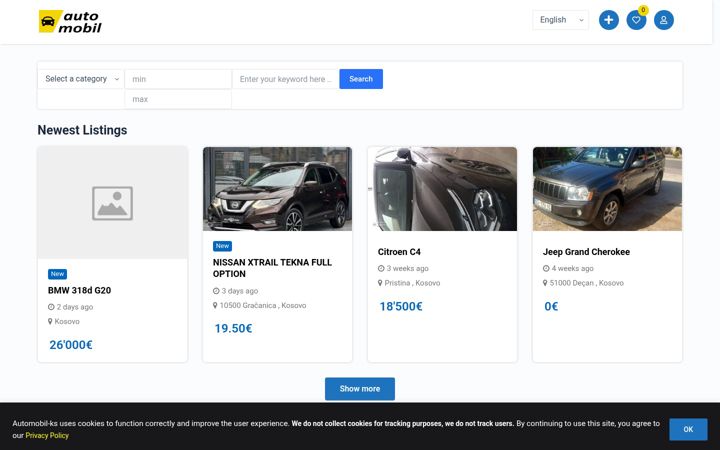This screenshot has height=450, width=720.
Task: Open the English language dropdown
Action: [561, 20]
